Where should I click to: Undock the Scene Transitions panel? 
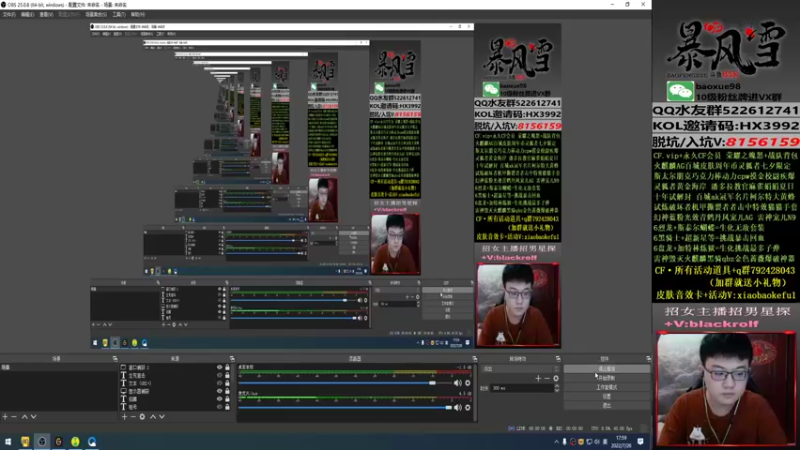(558, 359)
